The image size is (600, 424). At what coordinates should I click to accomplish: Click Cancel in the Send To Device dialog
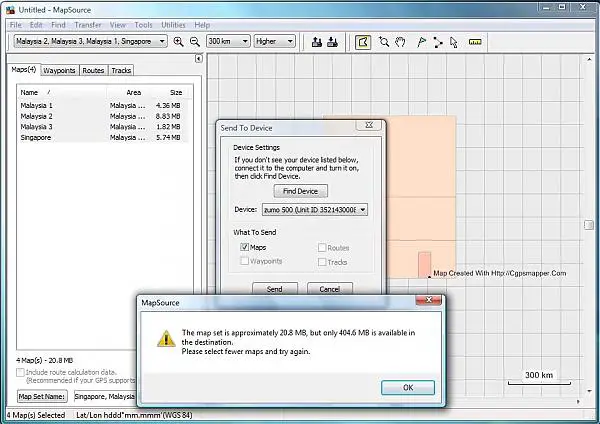click(329, 289)
